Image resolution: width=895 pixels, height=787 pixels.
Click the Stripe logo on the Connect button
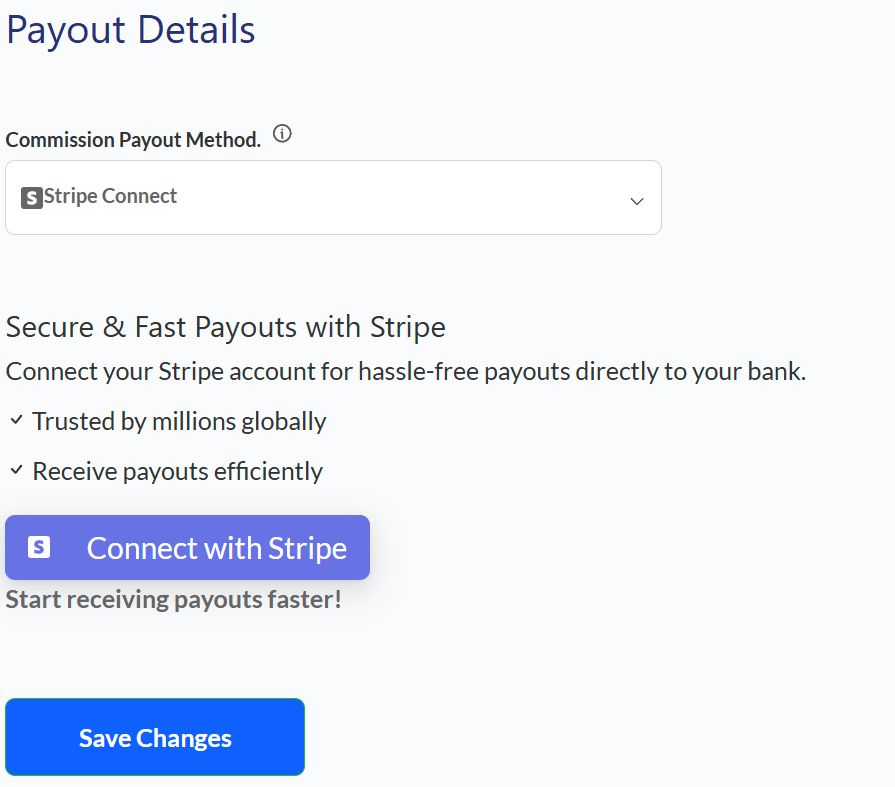coord(39,547)
